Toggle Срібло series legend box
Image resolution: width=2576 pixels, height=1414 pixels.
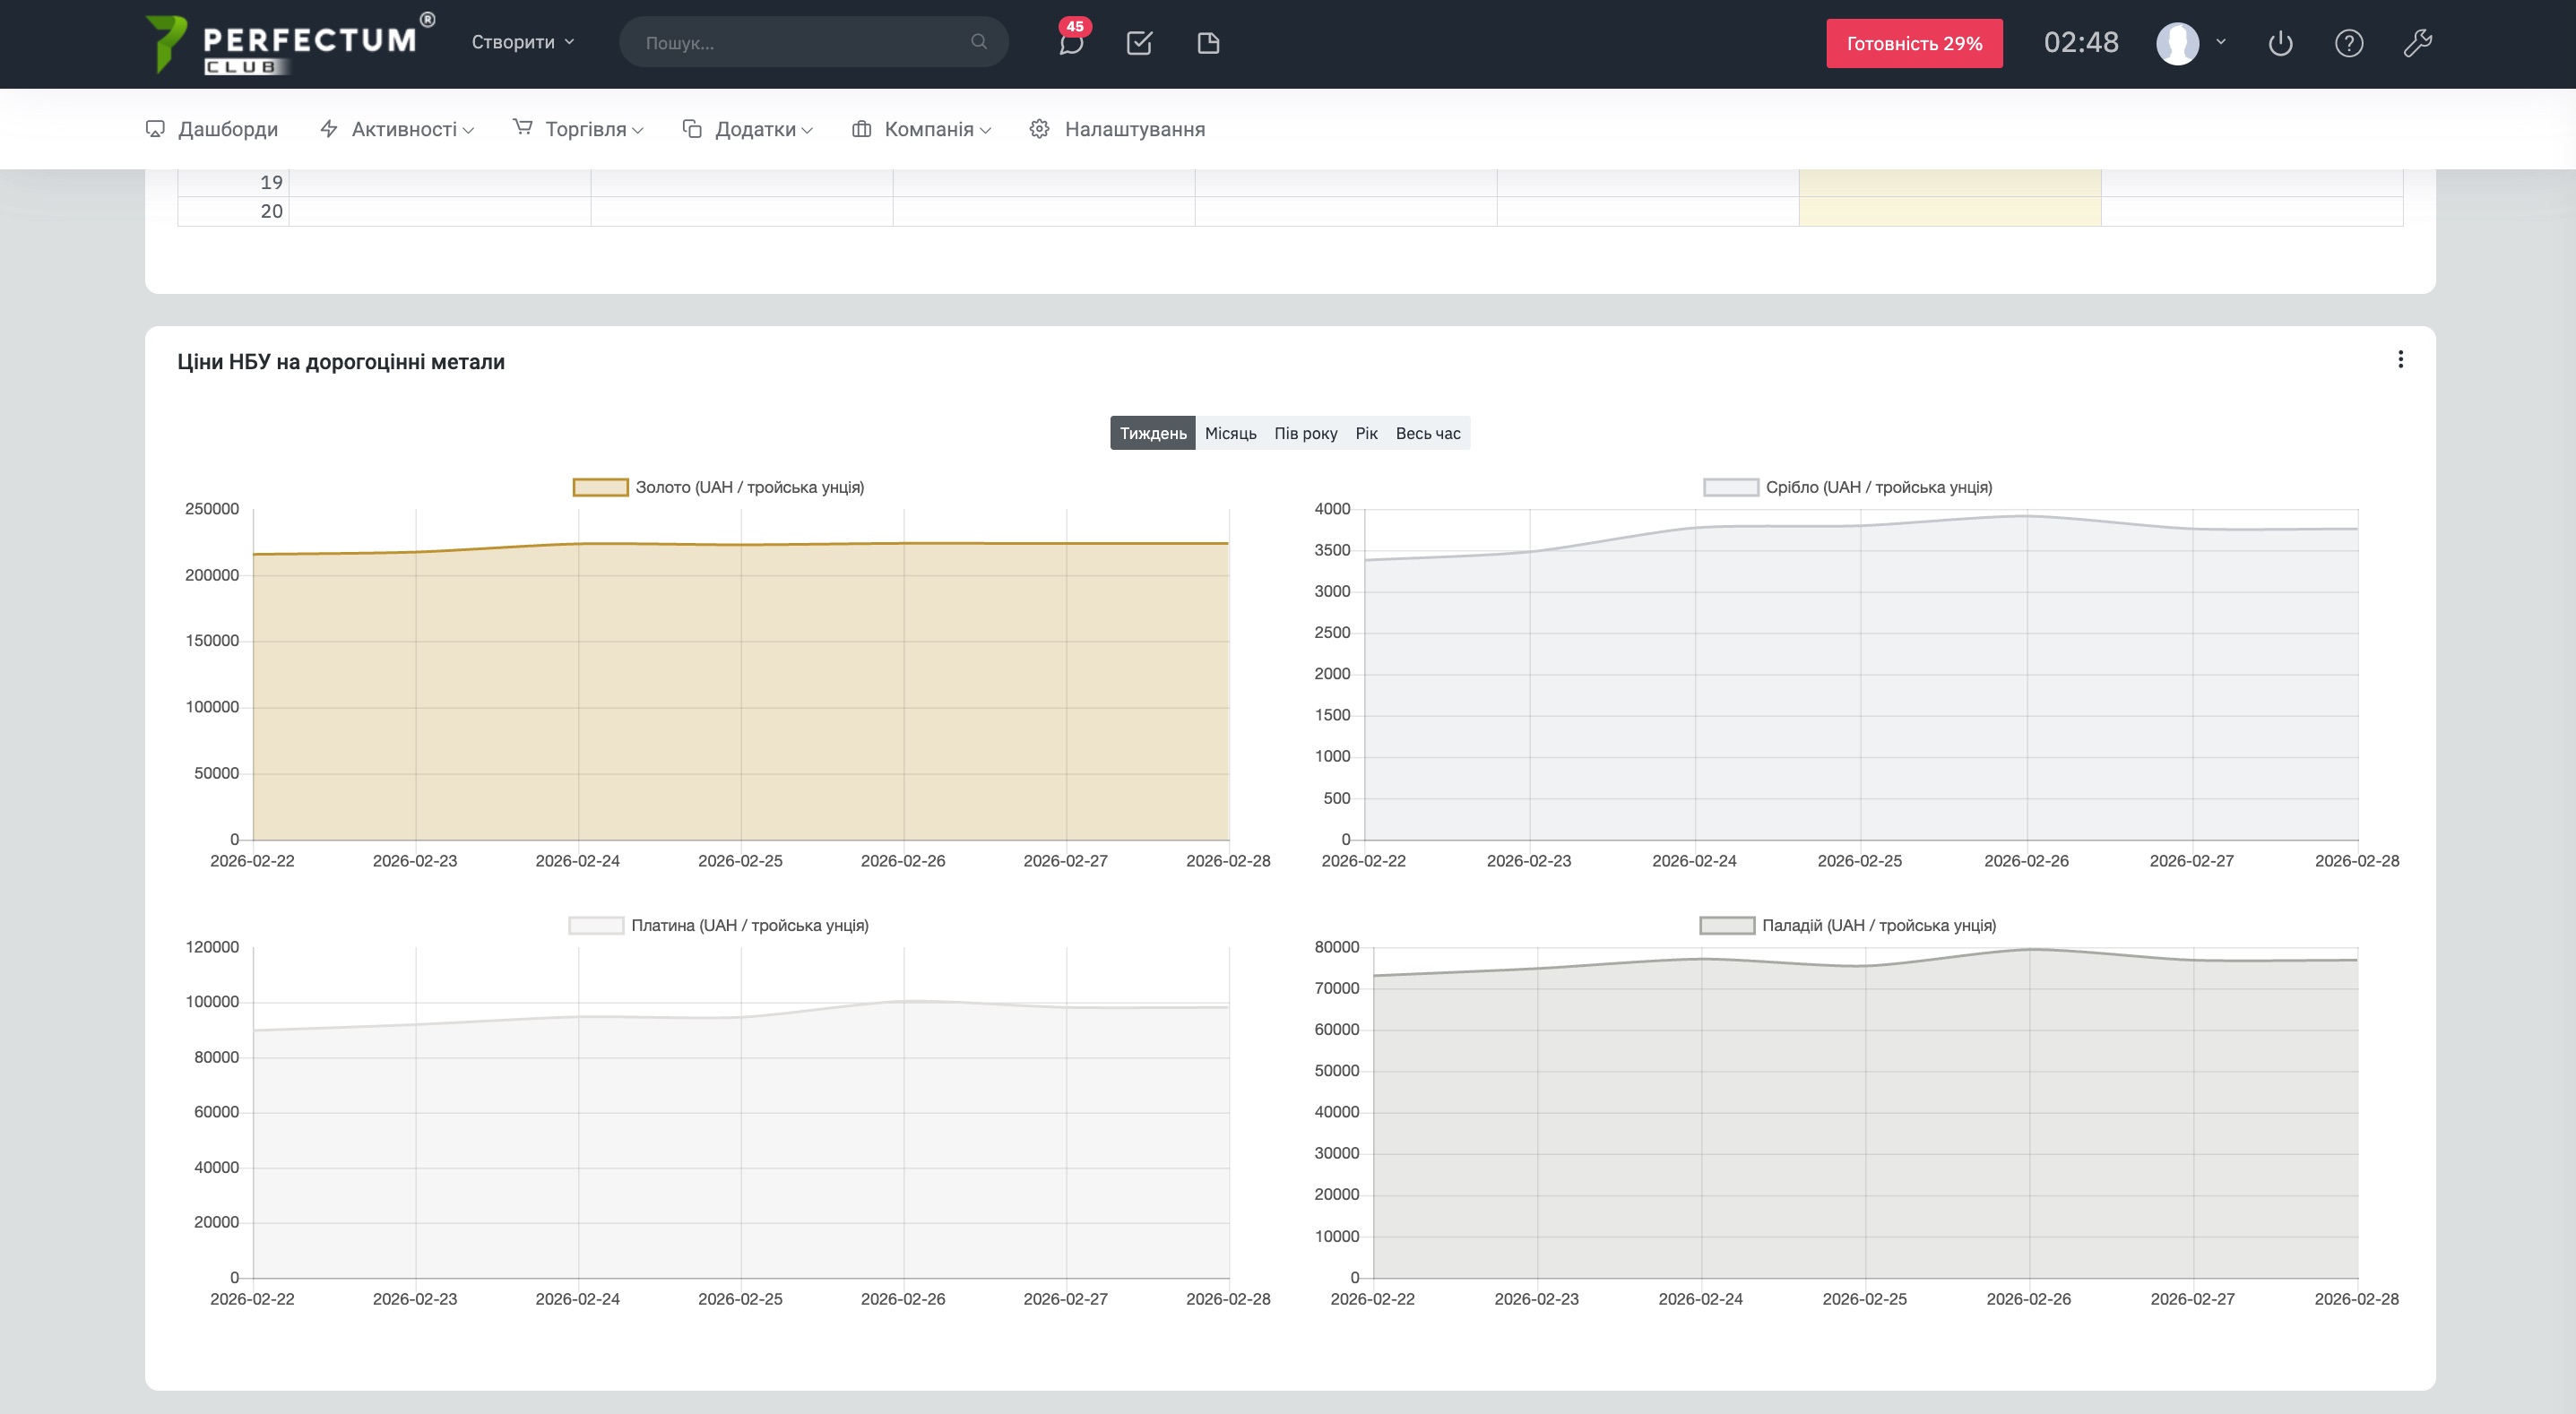coord(1730,487)
